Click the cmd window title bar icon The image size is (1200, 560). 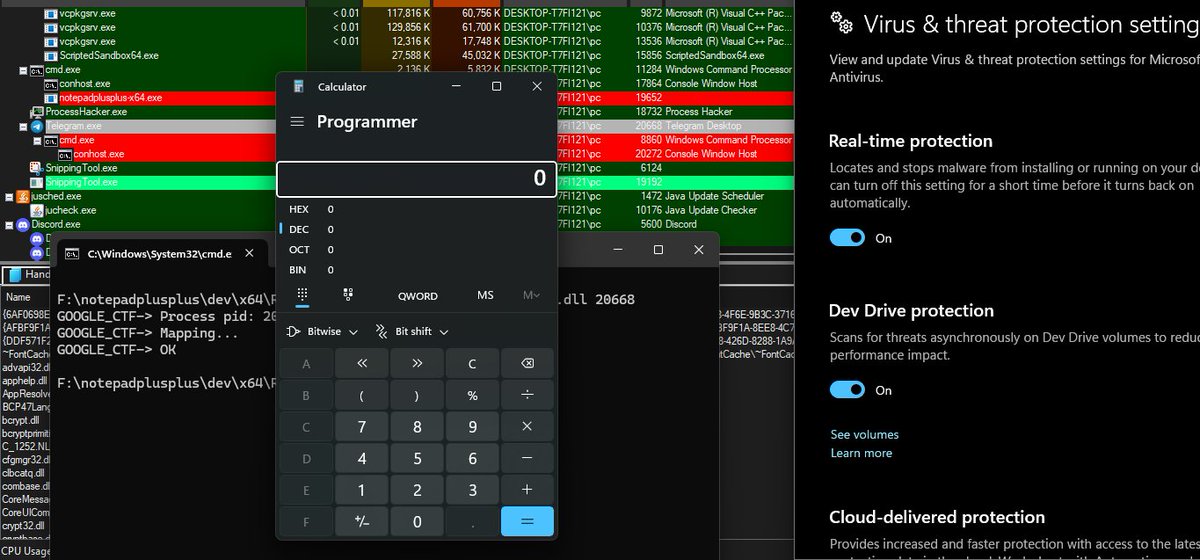pos(70,254)
